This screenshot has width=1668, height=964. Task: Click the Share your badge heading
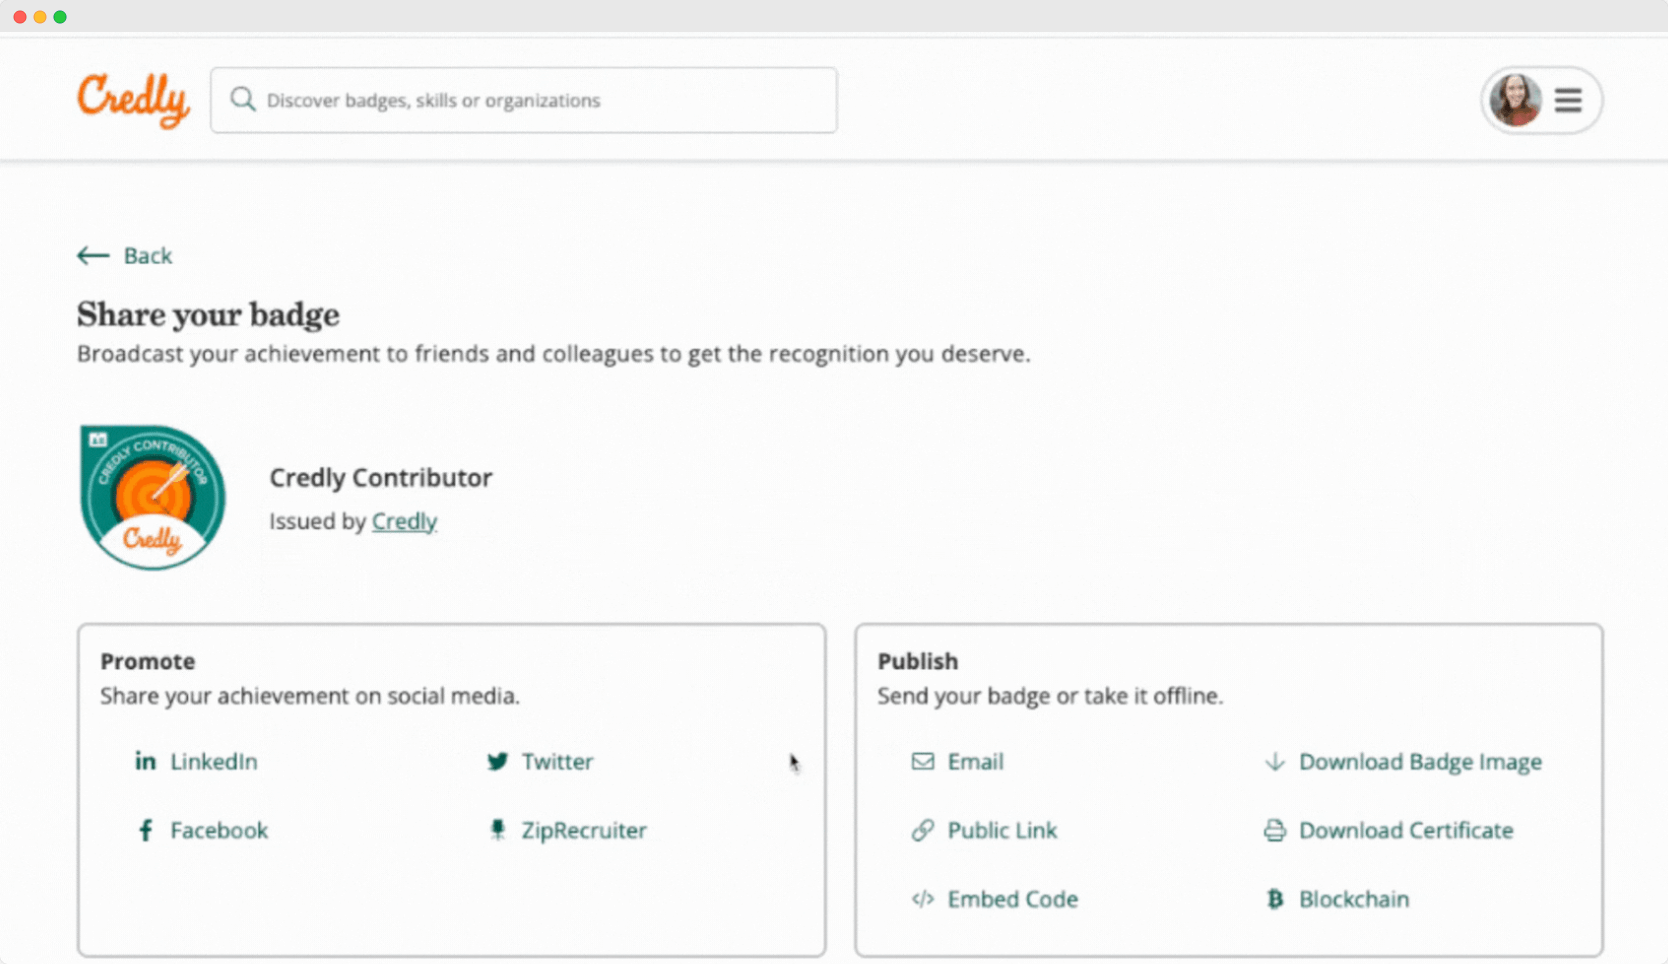click(x=208, y=315)
